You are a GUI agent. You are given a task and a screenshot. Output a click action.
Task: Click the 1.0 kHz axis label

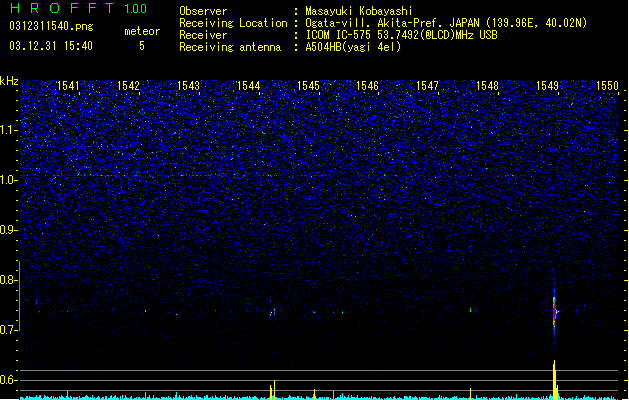coord(9,180)
